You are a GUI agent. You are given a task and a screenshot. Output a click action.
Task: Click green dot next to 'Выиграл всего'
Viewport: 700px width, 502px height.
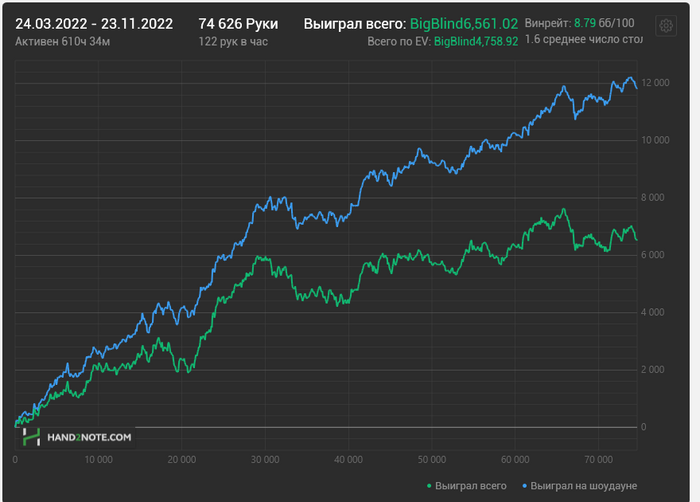(429, 486)
